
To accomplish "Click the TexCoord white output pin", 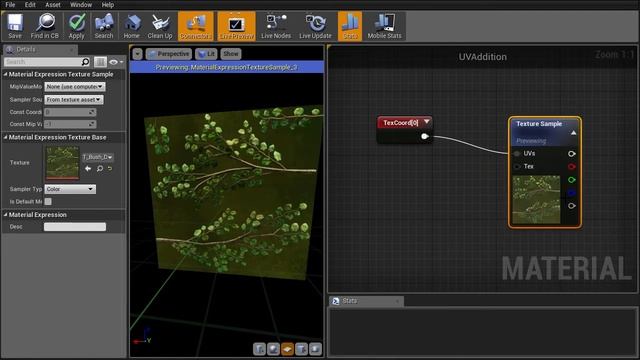I will tap(424, 136).
